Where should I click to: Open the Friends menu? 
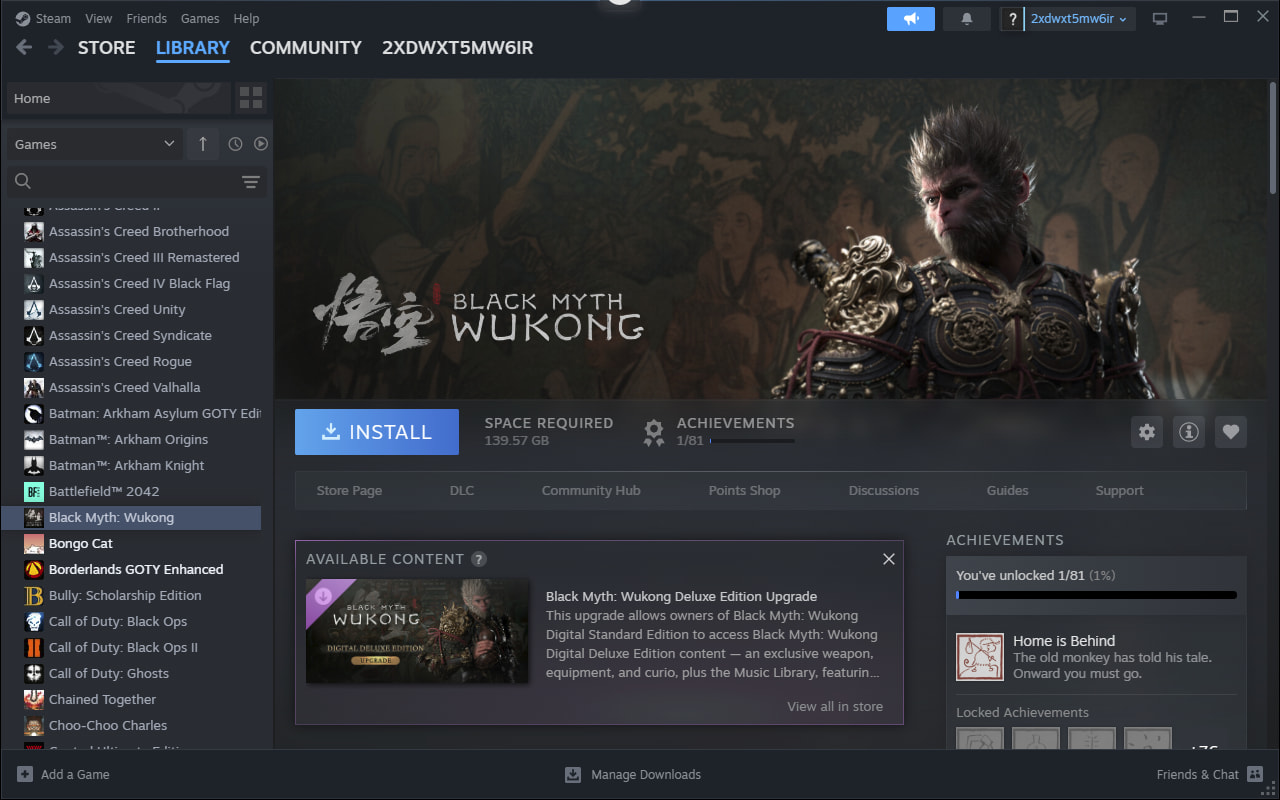tap(147, 18)
